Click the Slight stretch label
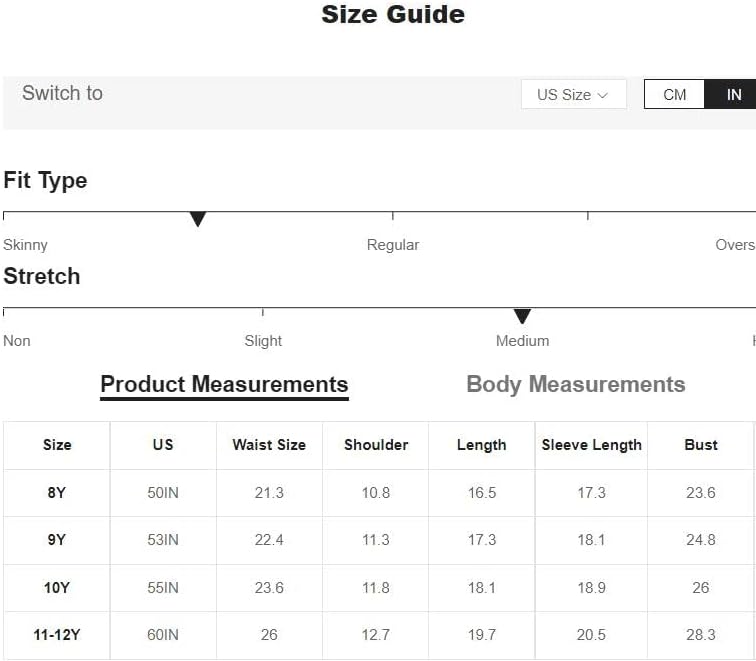756x661 pixels. pos(263,341)
